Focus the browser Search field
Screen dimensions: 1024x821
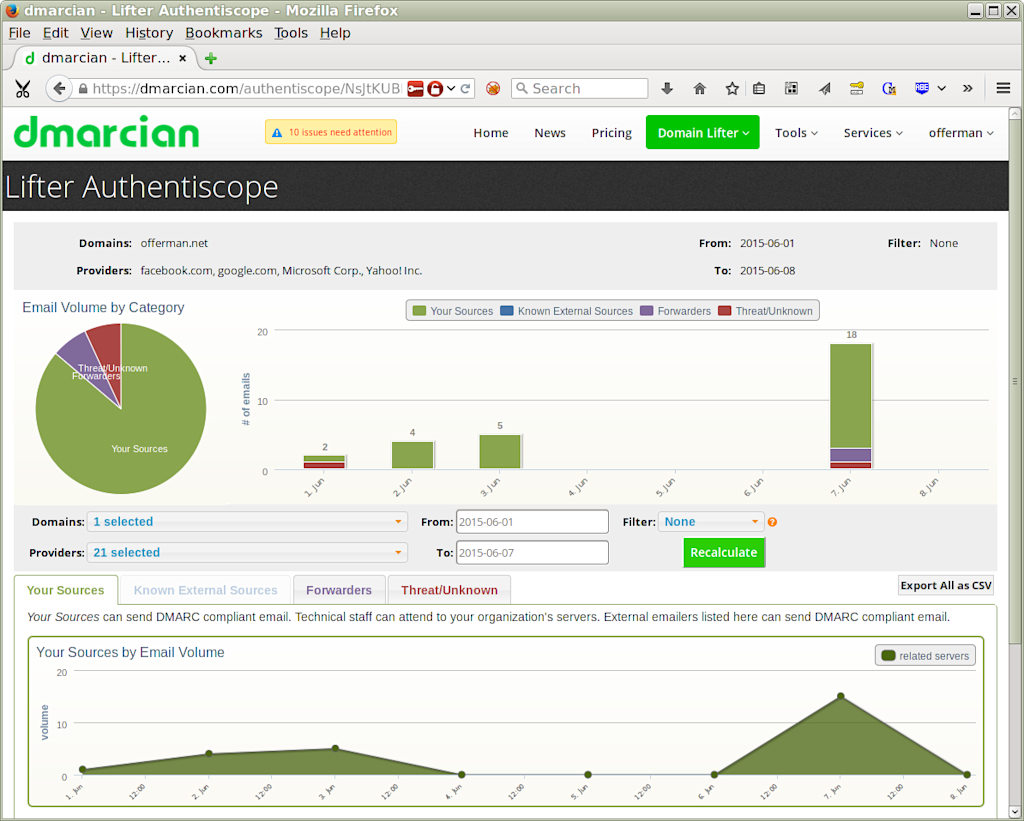pos(579,88)
